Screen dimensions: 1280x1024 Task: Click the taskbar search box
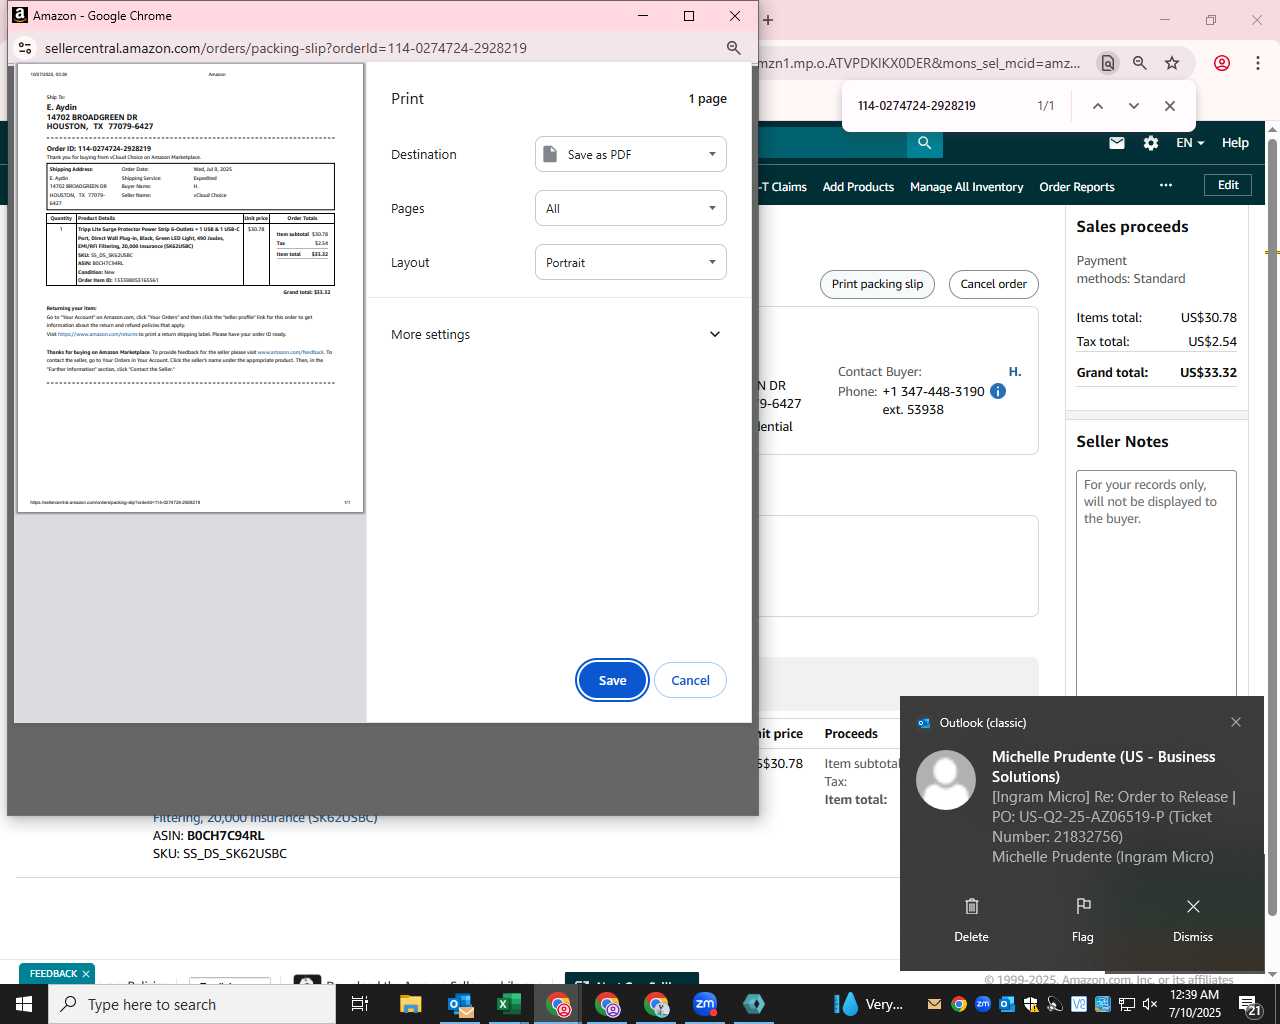[192, 1004]
